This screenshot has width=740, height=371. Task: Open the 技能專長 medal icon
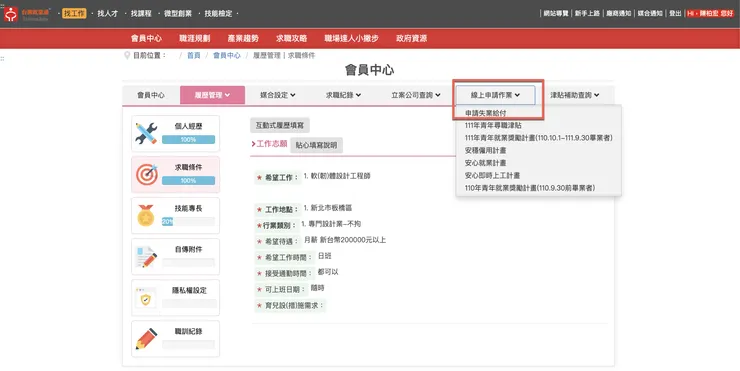point(146,216)
